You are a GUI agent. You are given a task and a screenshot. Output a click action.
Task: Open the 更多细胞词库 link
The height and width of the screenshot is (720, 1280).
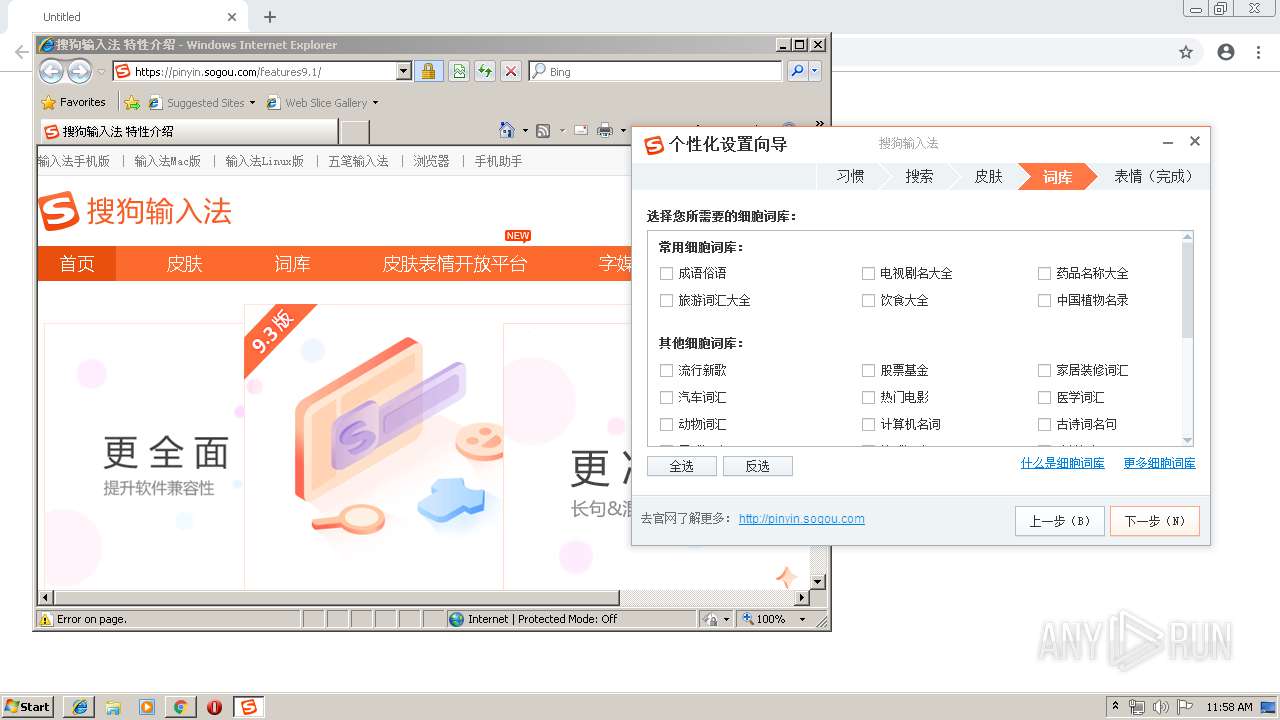pyautogui.click(x=1159, y=463)
